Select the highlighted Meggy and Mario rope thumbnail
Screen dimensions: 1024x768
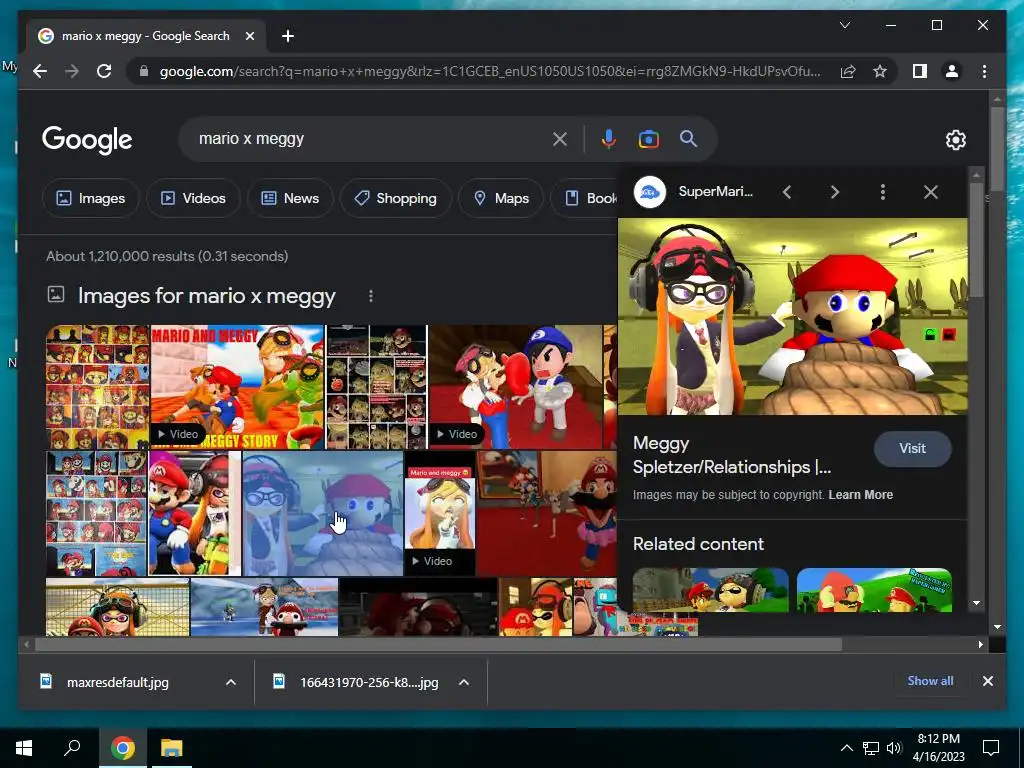[323, 513]
